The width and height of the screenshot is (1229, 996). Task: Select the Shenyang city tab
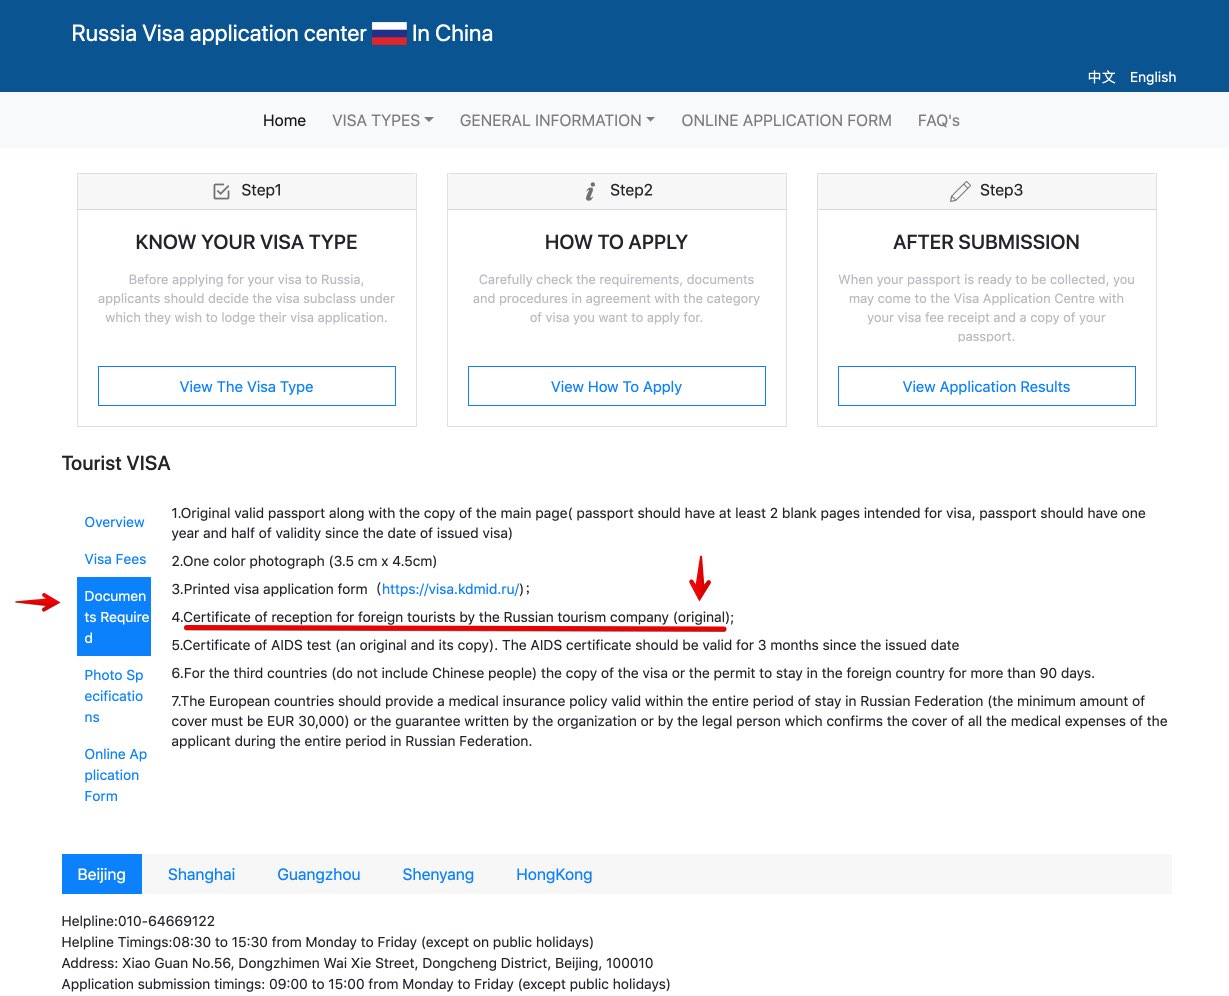click(x=438, y=874)
